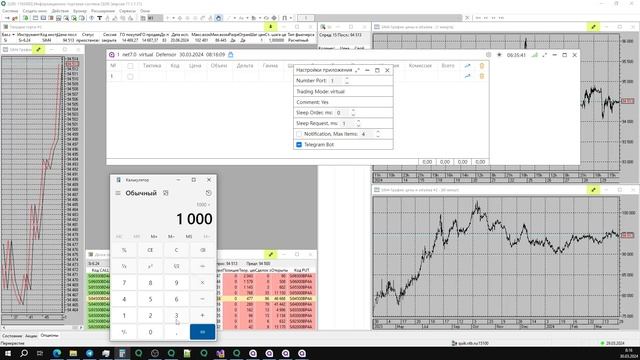Delete row 1 with its trash icon
Screen dimensions: 640x360
tap(482, 76)
